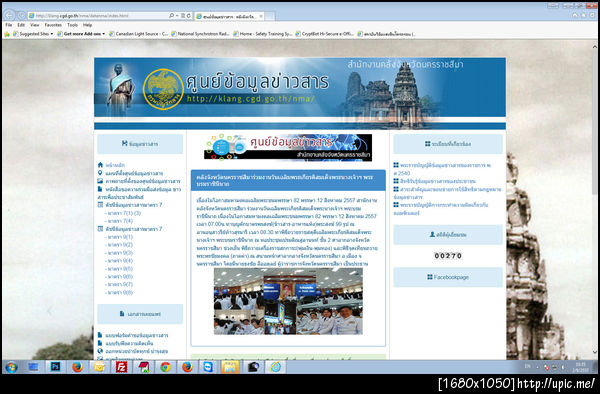Click the visitor counter 00270
Image resolution: width=600 pixels, height=394 pixels.
coord(448,256)
